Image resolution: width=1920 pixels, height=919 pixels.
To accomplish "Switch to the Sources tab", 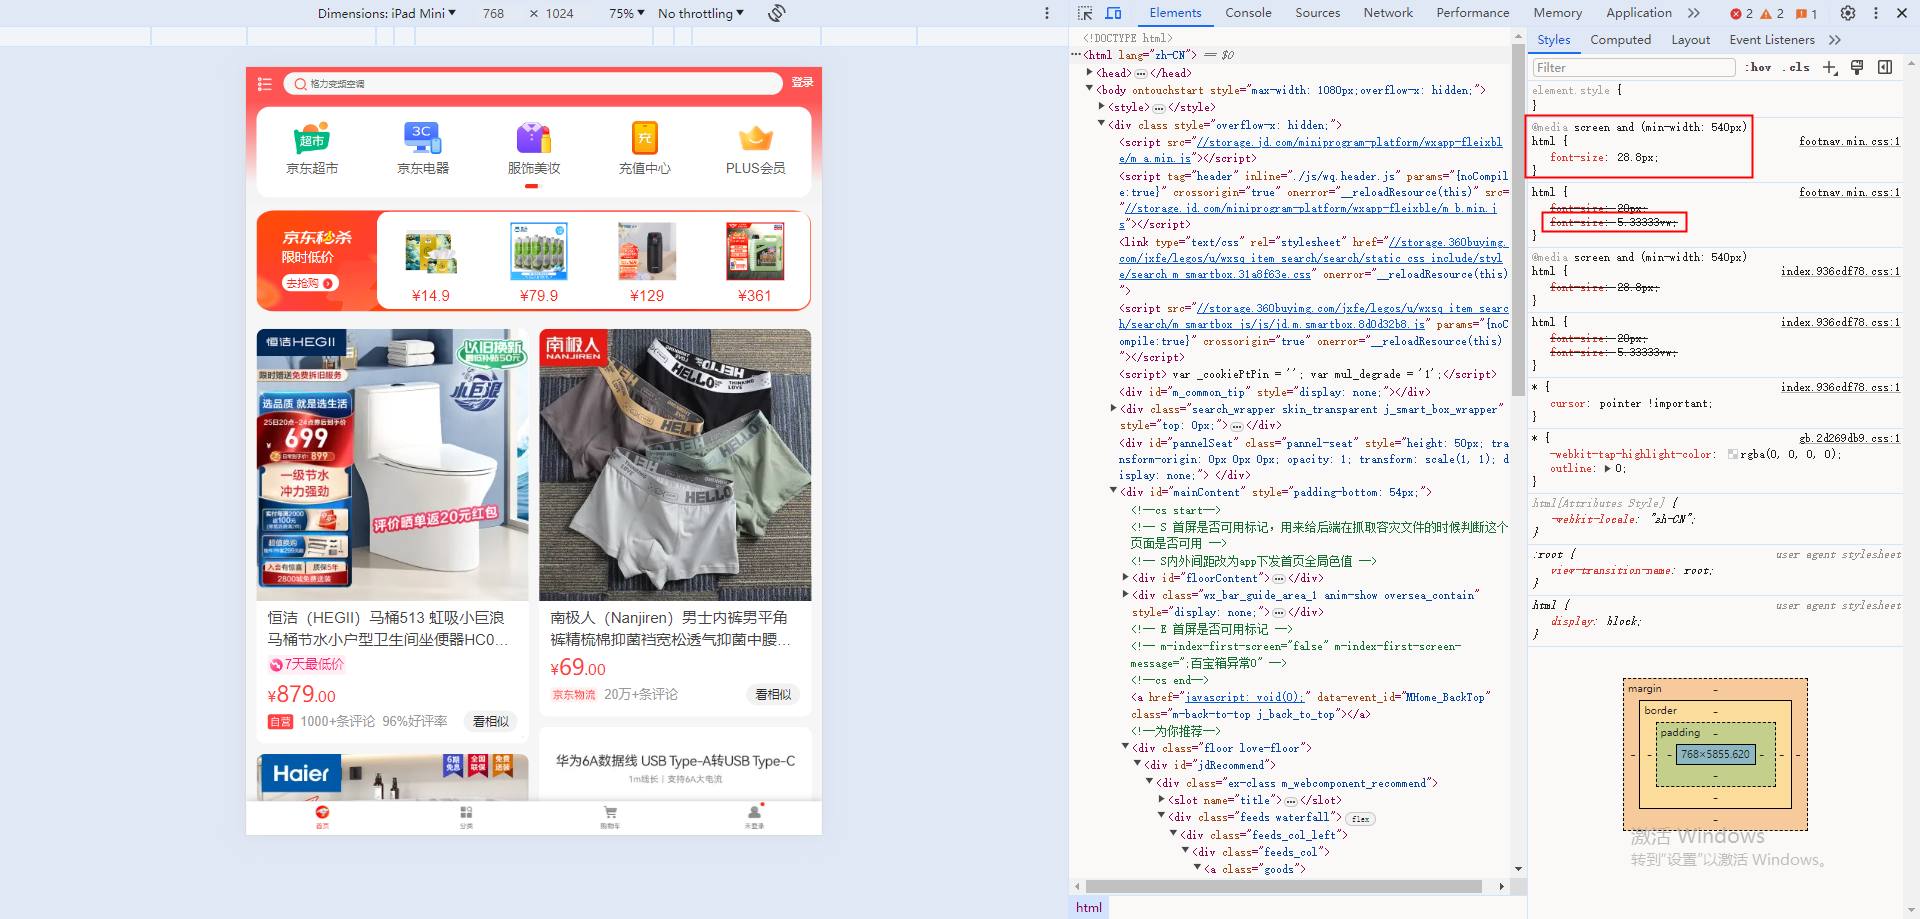I will pos(1317,13).
